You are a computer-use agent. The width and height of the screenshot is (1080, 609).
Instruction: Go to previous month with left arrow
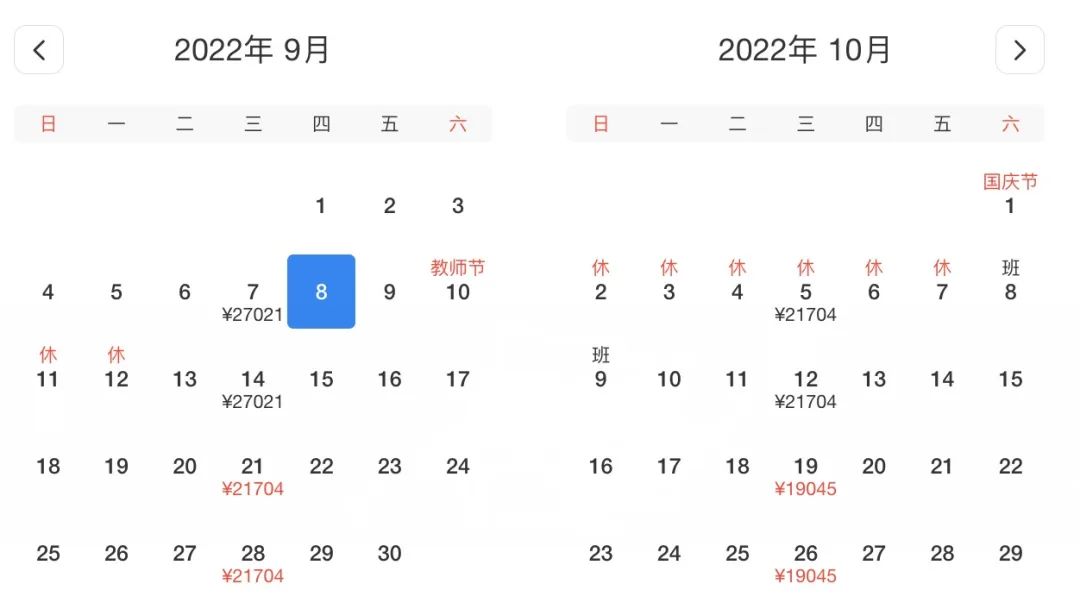point(39,50)
